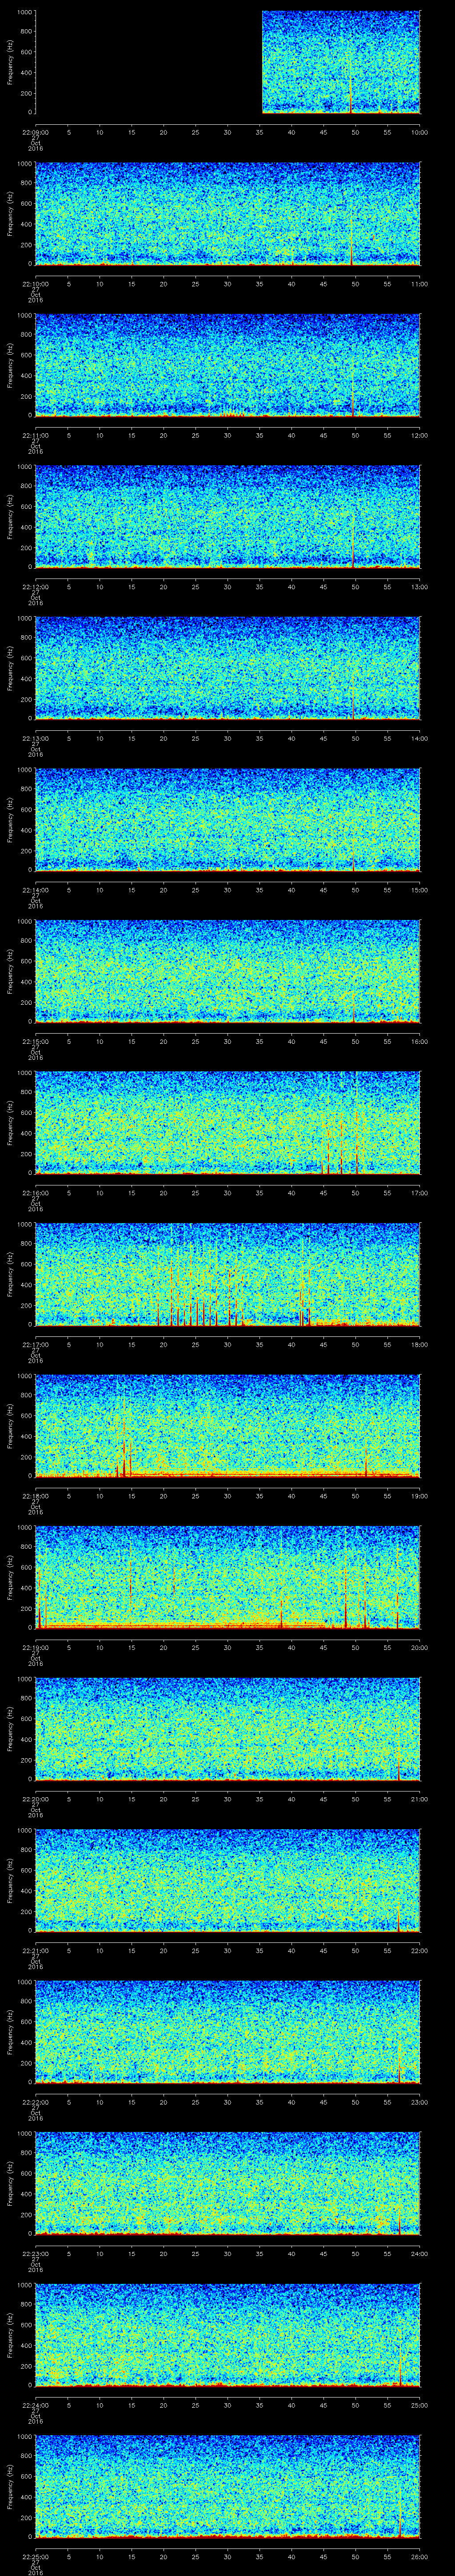
Task: Select the '22:21:00' start time label
Action: click(36, 1950)
